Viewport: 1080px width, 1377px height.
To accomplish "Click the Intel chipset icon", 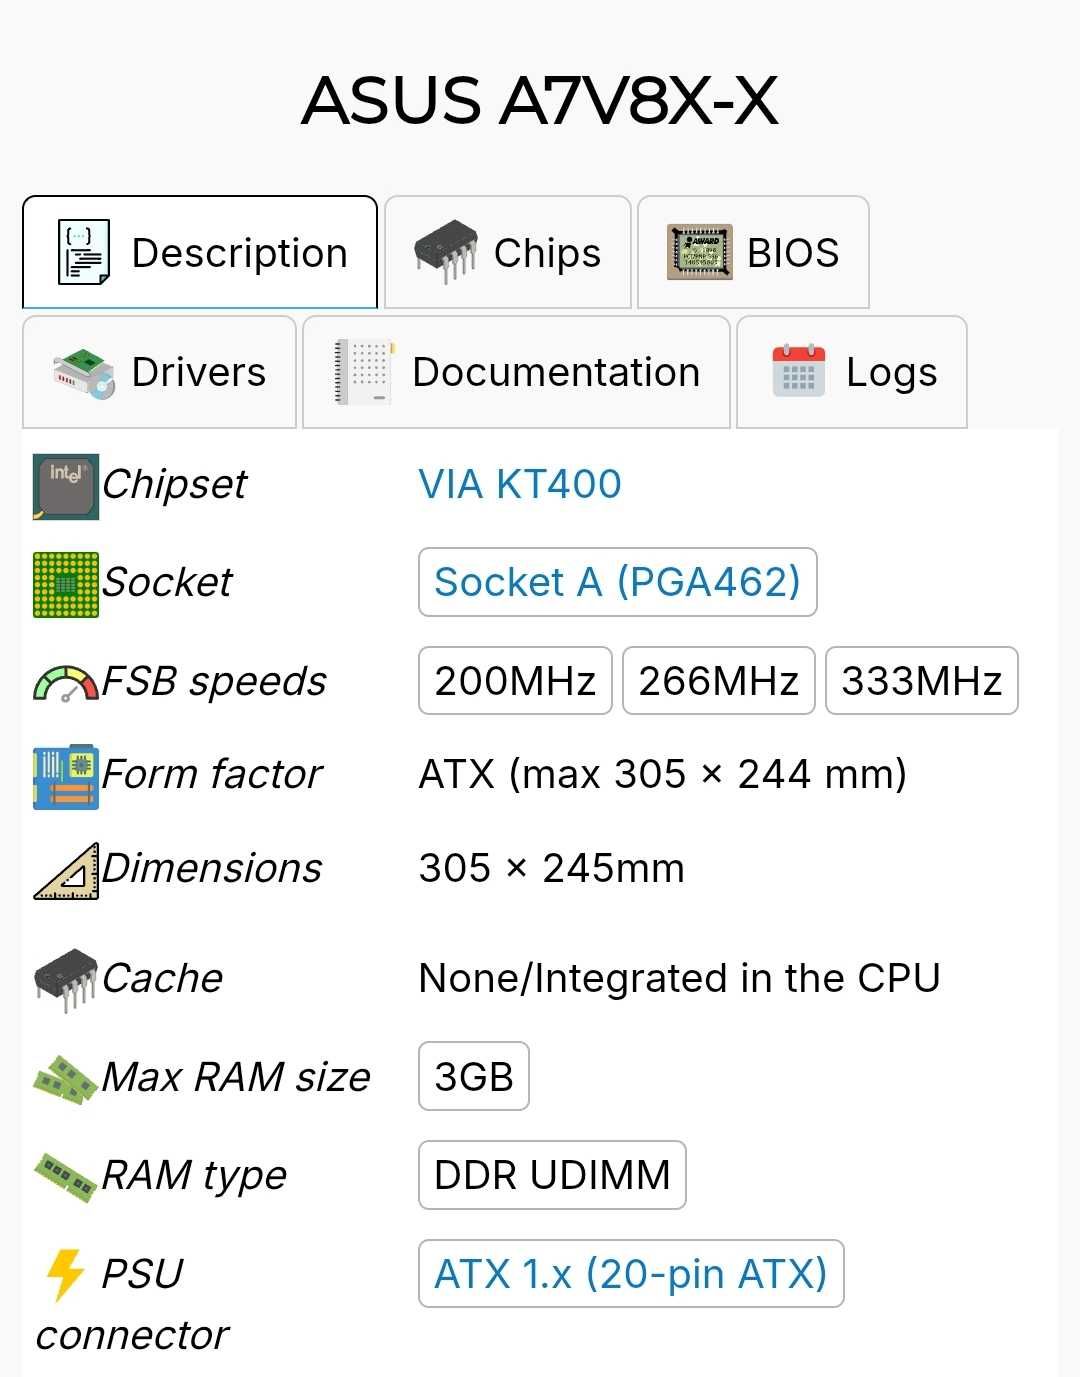I will (x=66, y=487).
